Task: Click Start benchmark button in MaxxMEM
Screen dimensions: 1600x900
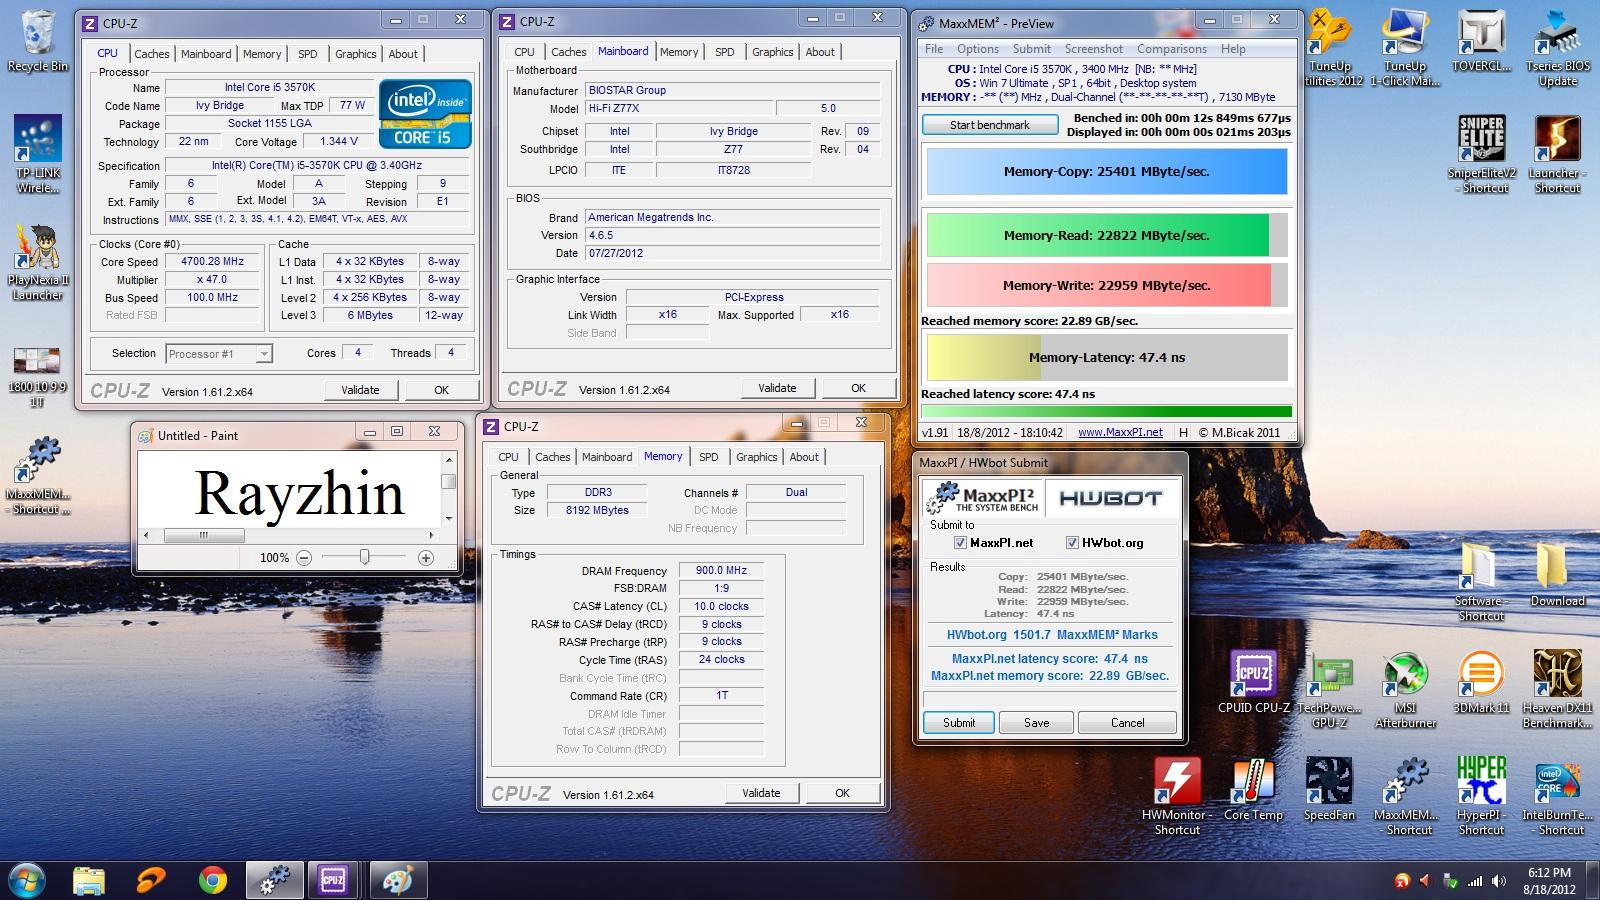Action: point(990,125)
